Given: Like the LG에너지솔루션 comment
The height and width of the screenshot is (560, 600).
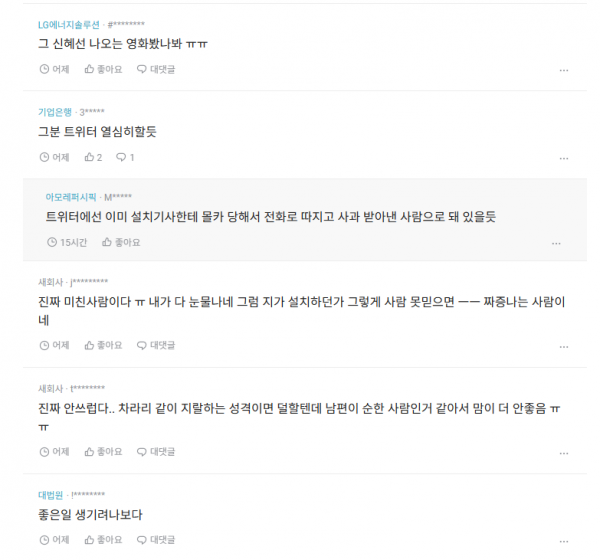Looking at the screenshot, I should 103,69.
